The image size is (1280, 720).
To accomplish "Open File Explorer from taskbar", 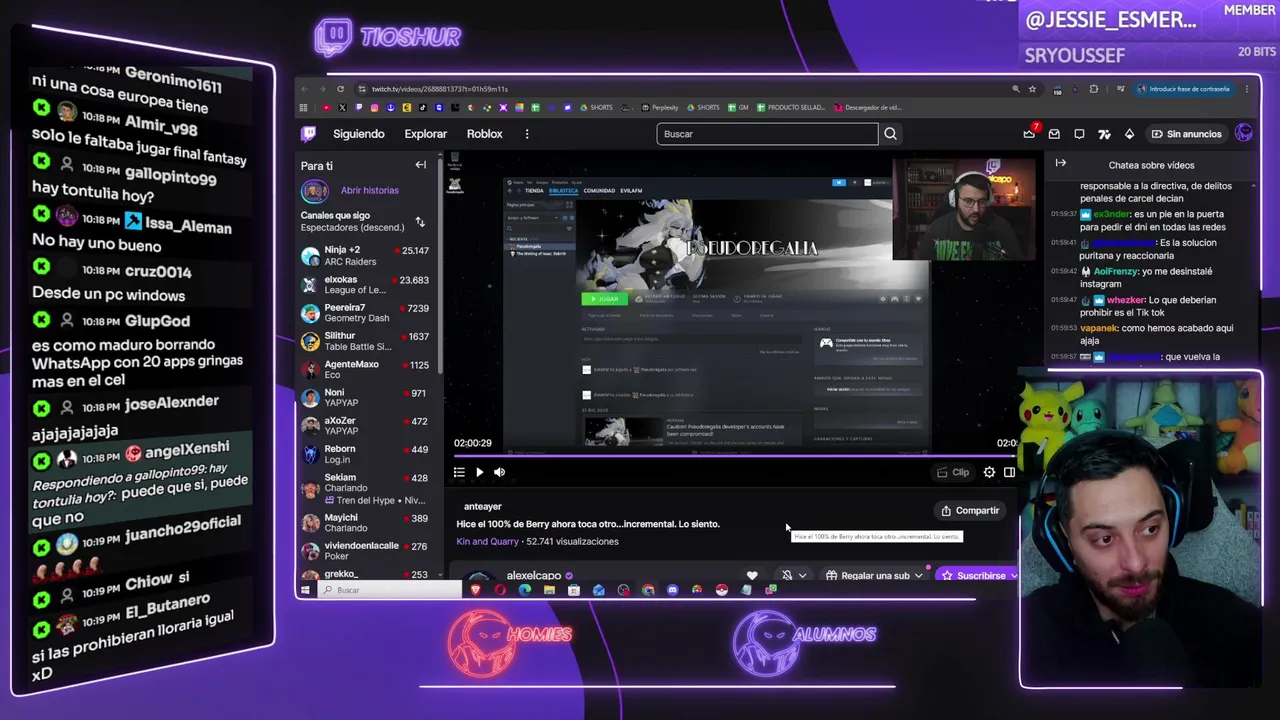I will tap(549, 590).
